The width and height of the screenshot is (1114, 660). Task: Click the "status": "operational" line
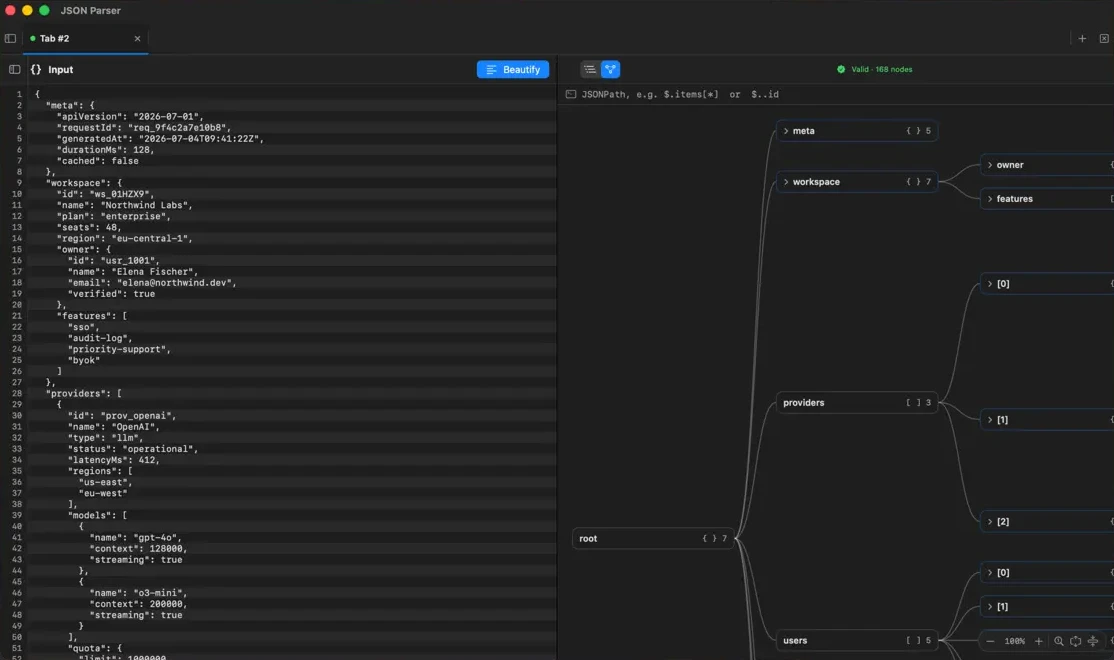[133, 449]
